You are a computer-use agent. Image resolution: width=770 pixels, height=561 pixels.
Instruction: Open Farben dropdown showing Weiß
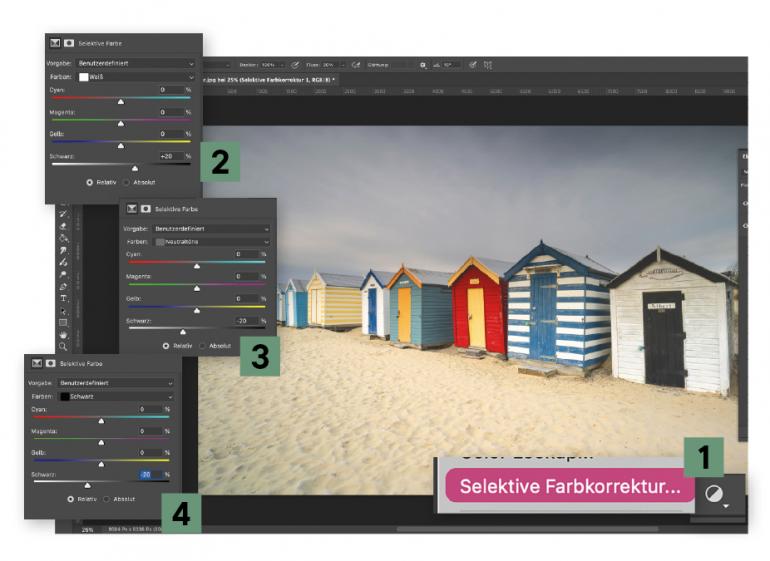coord(136,77)
